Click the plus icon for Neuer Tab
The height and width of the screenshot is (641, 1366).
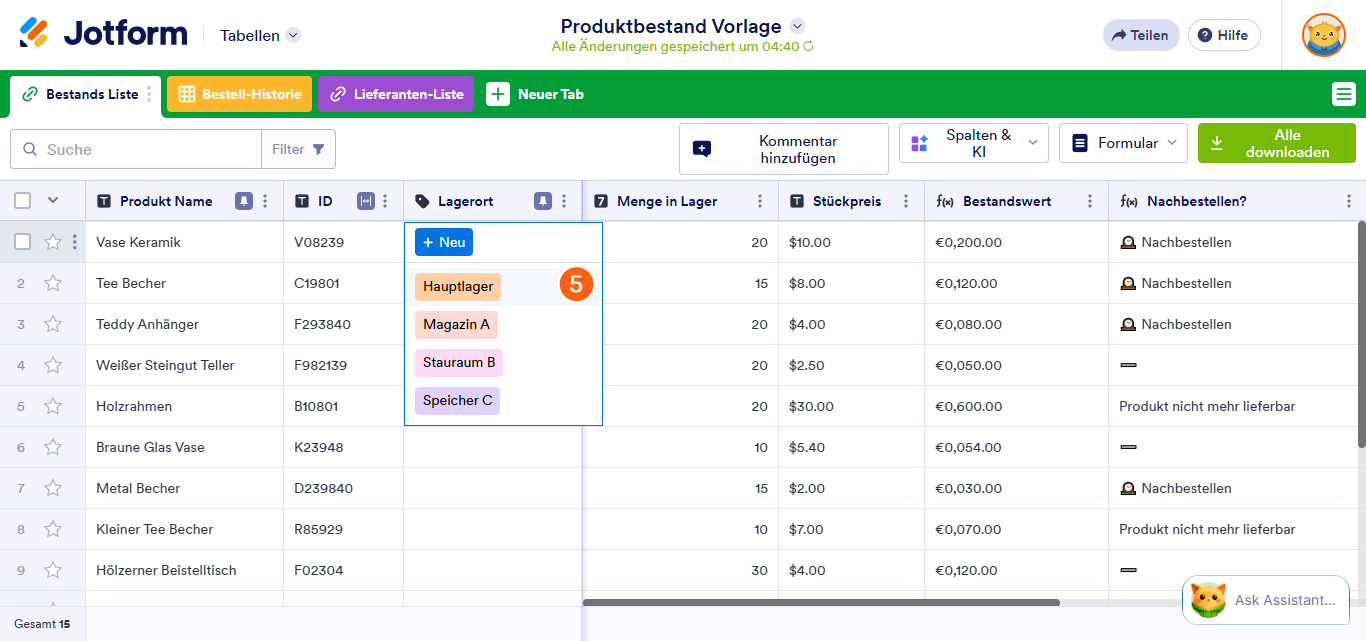[x=497, y=94]
